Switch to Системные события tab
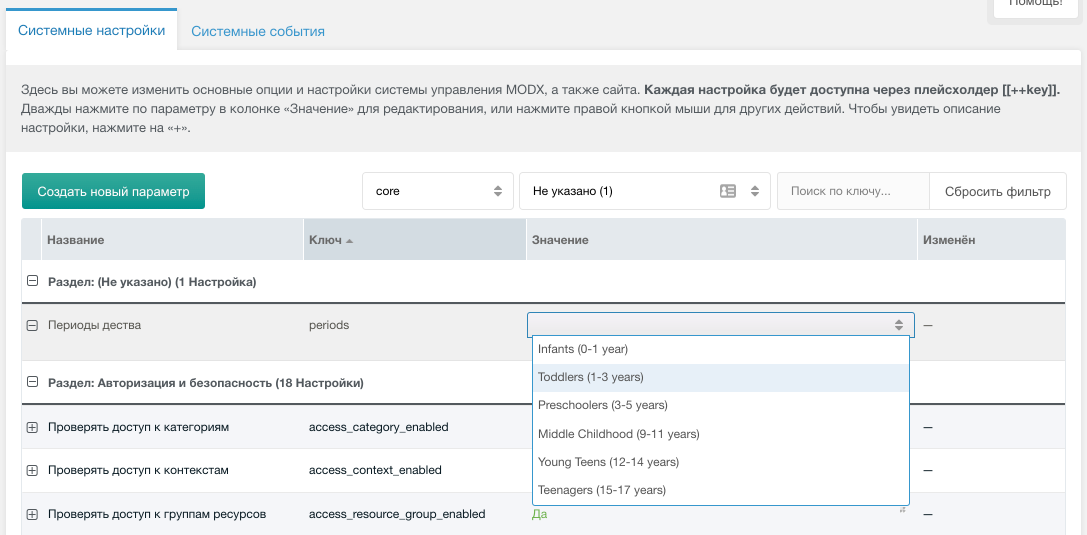The height and width of the screenshot is (535, 1087). point(258,31)
